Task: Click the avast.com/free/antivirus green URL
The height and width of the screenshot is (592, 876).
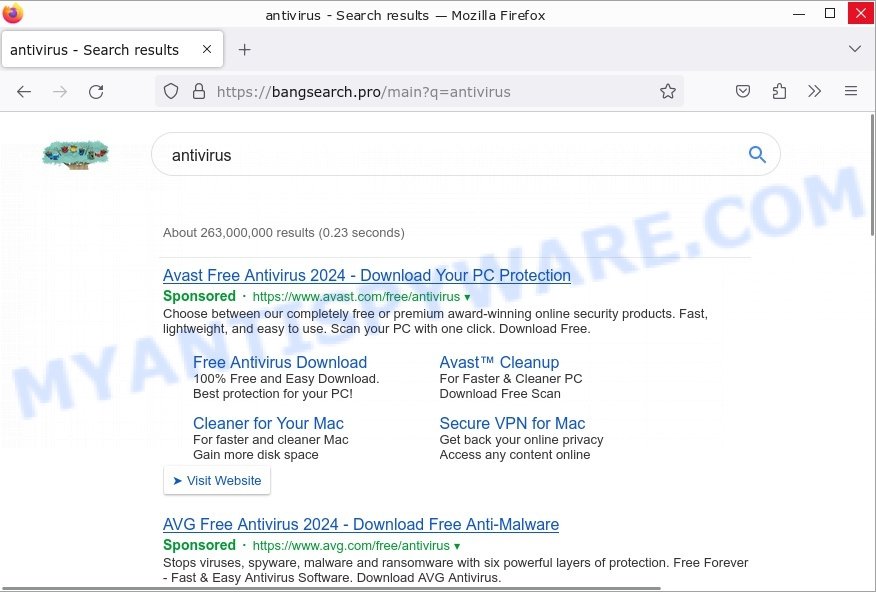Action: point(356,297)
